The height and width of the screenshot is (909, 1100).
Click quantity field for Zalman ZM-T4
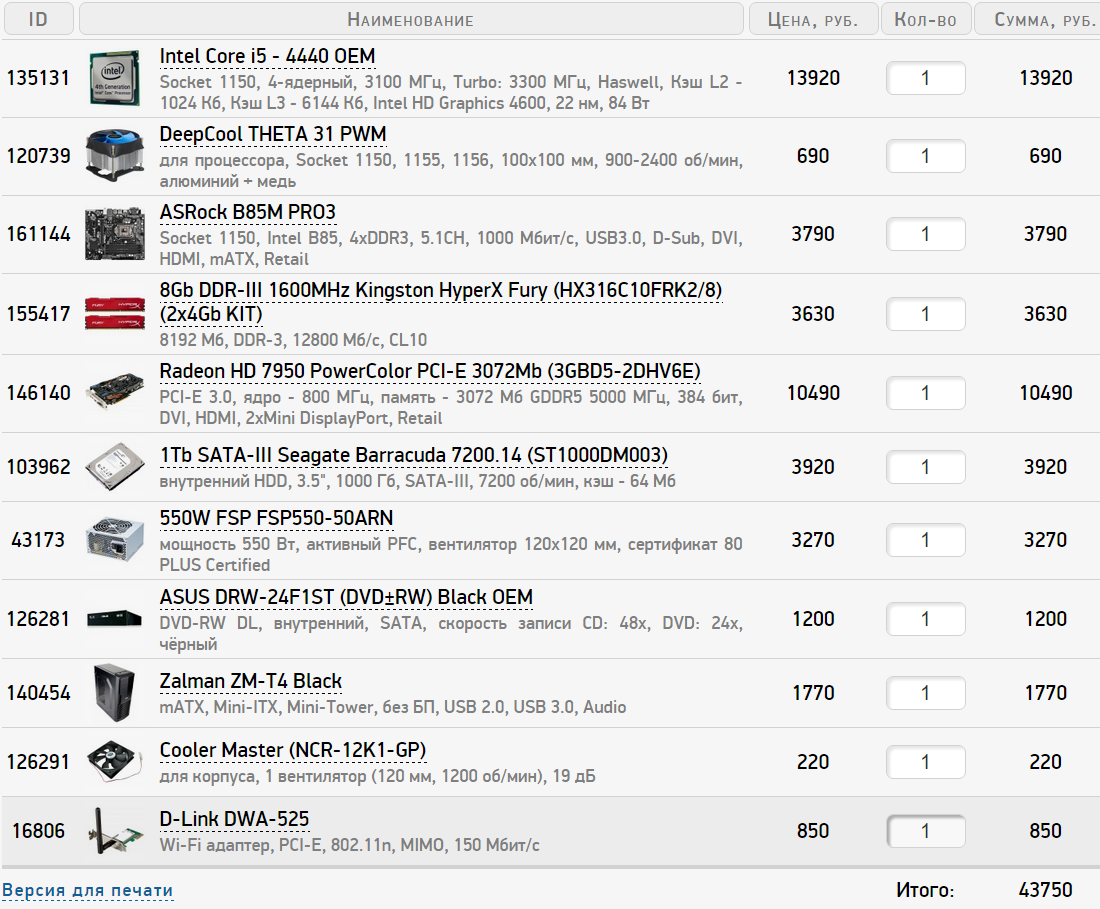click(925, 693)
